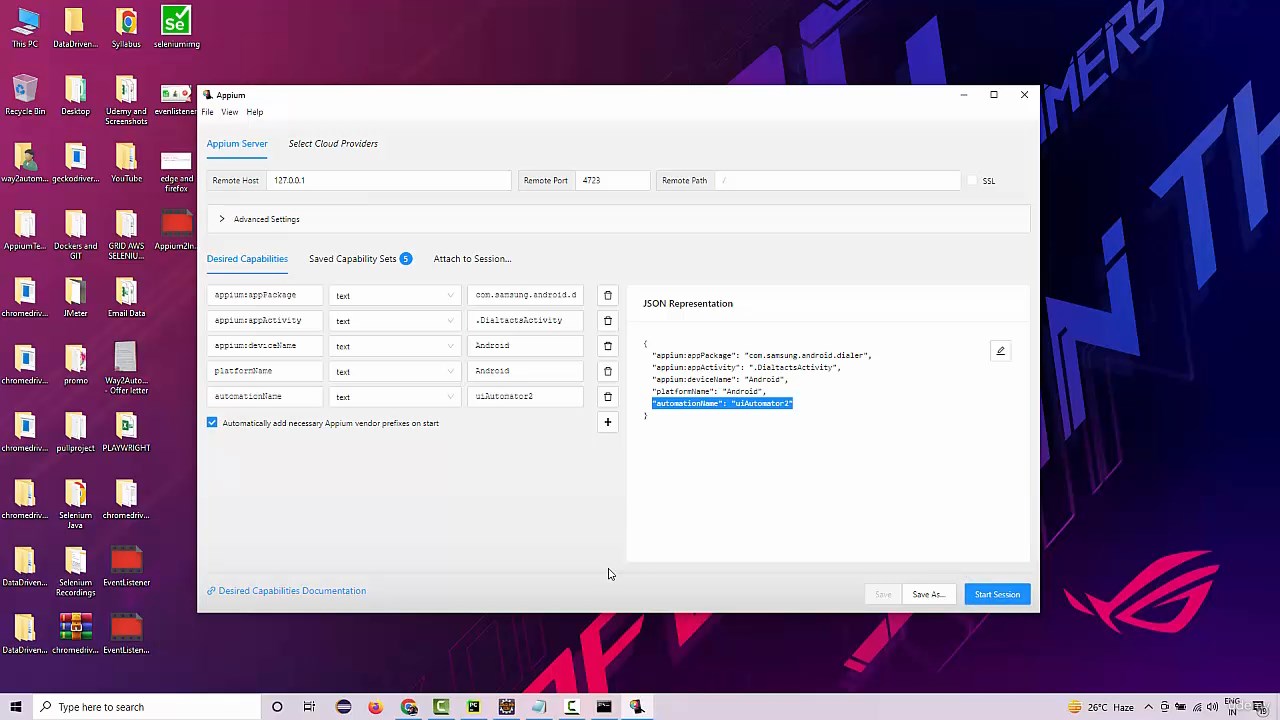
Task: Launch Firefox from the taskbar
Action: (x=375, y=707)
